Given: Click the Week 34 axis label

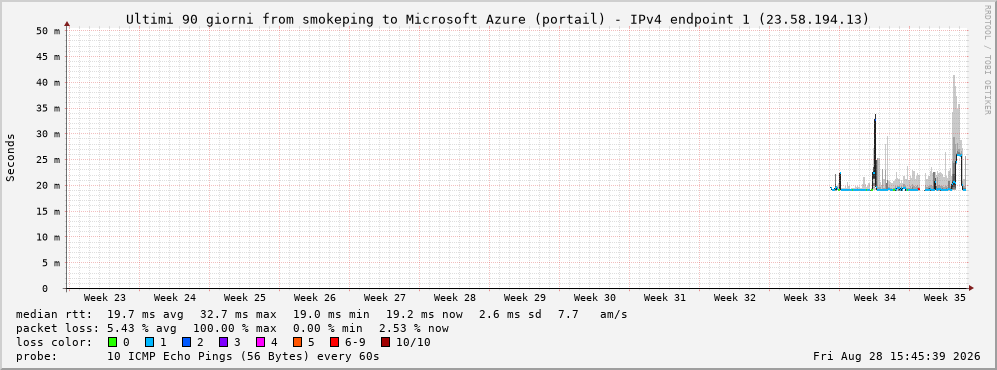Looking at the screenshot, I should pos(874,298).
